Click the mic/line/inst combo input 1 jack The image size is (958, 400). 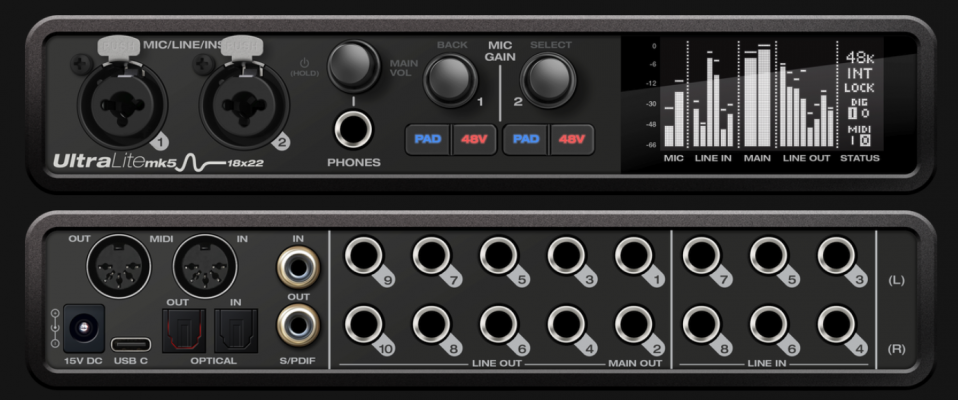point(122,104)
